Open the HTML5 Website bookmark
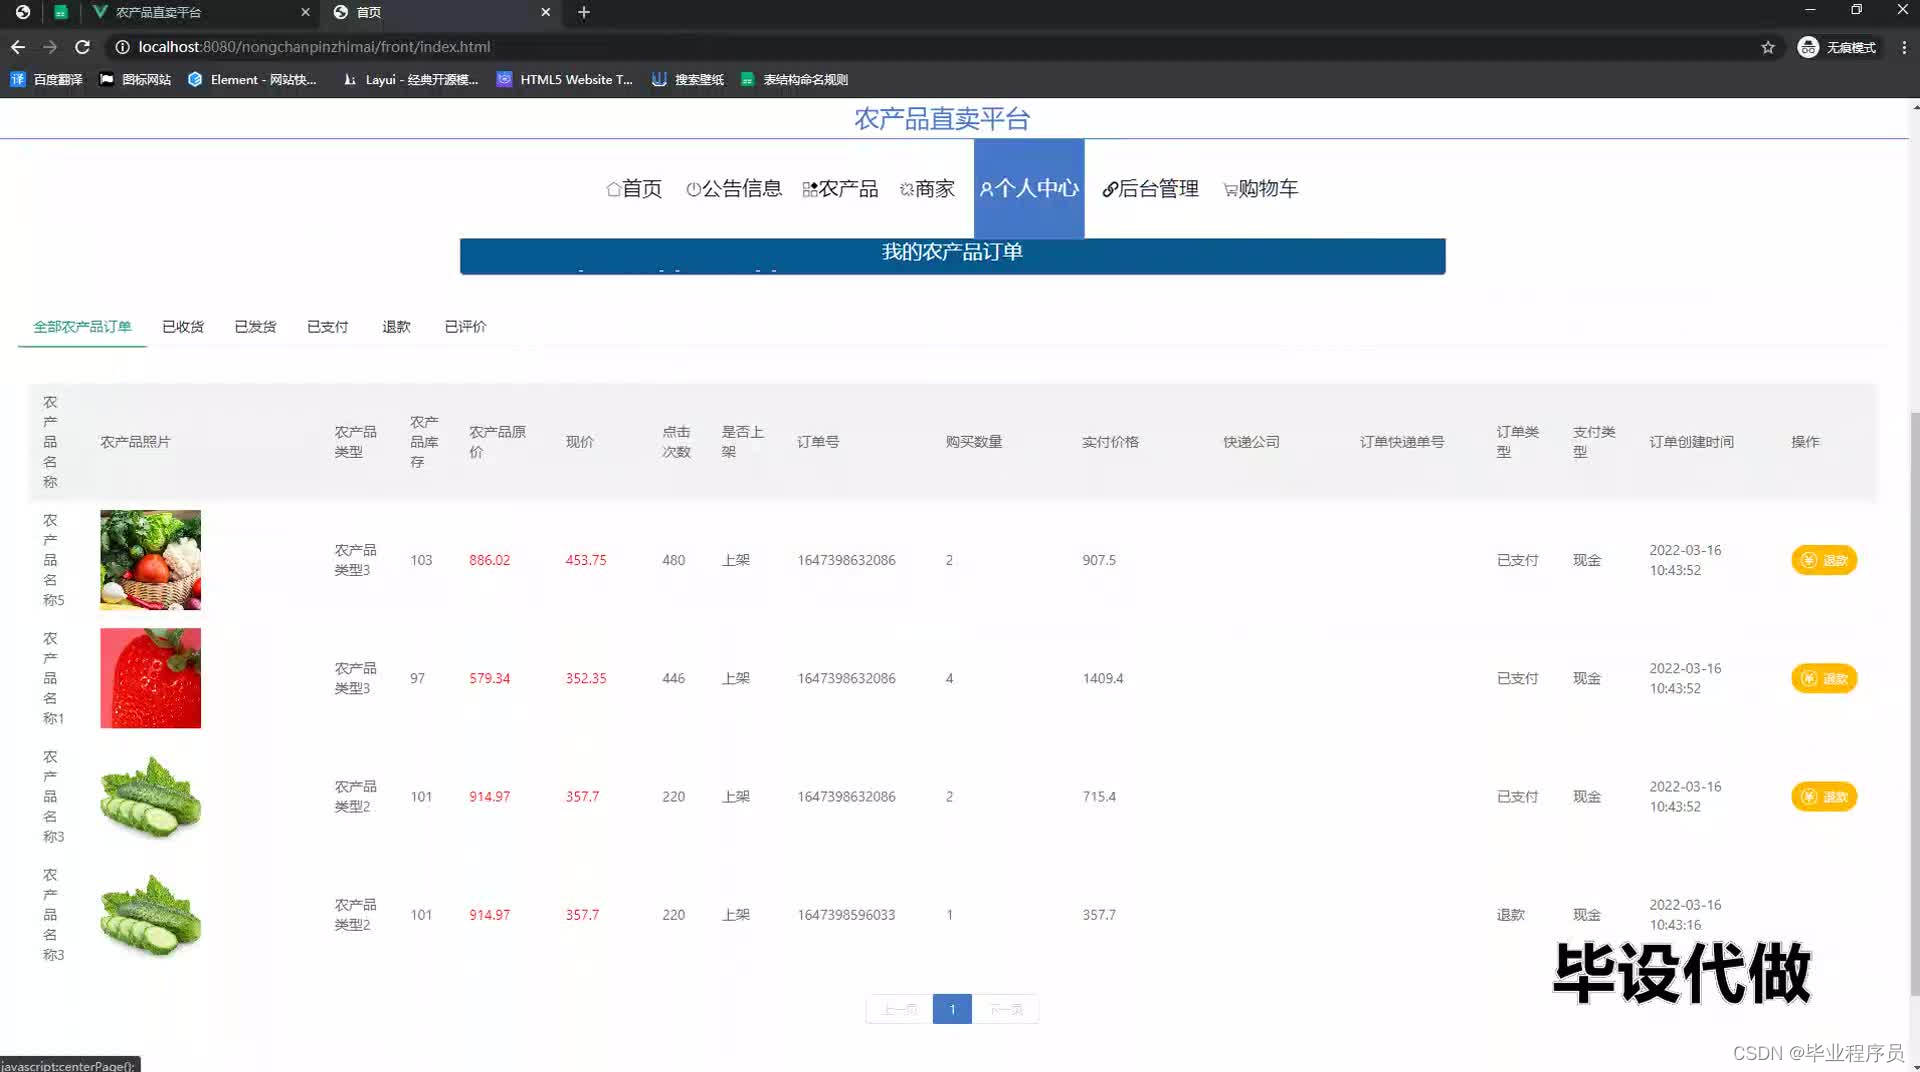Screen dimensions: 1920x1072 (x=565, y=79)
